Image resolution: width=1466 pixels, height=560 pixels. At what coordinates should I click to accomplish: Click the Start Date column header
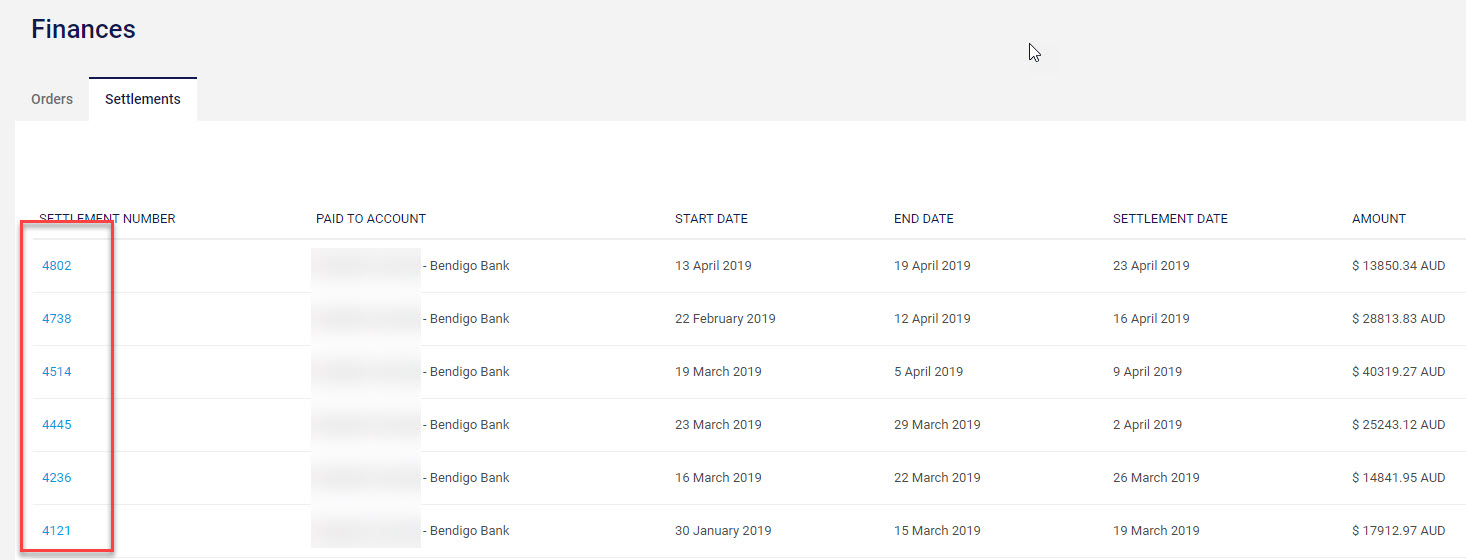(x=711, y=219)
